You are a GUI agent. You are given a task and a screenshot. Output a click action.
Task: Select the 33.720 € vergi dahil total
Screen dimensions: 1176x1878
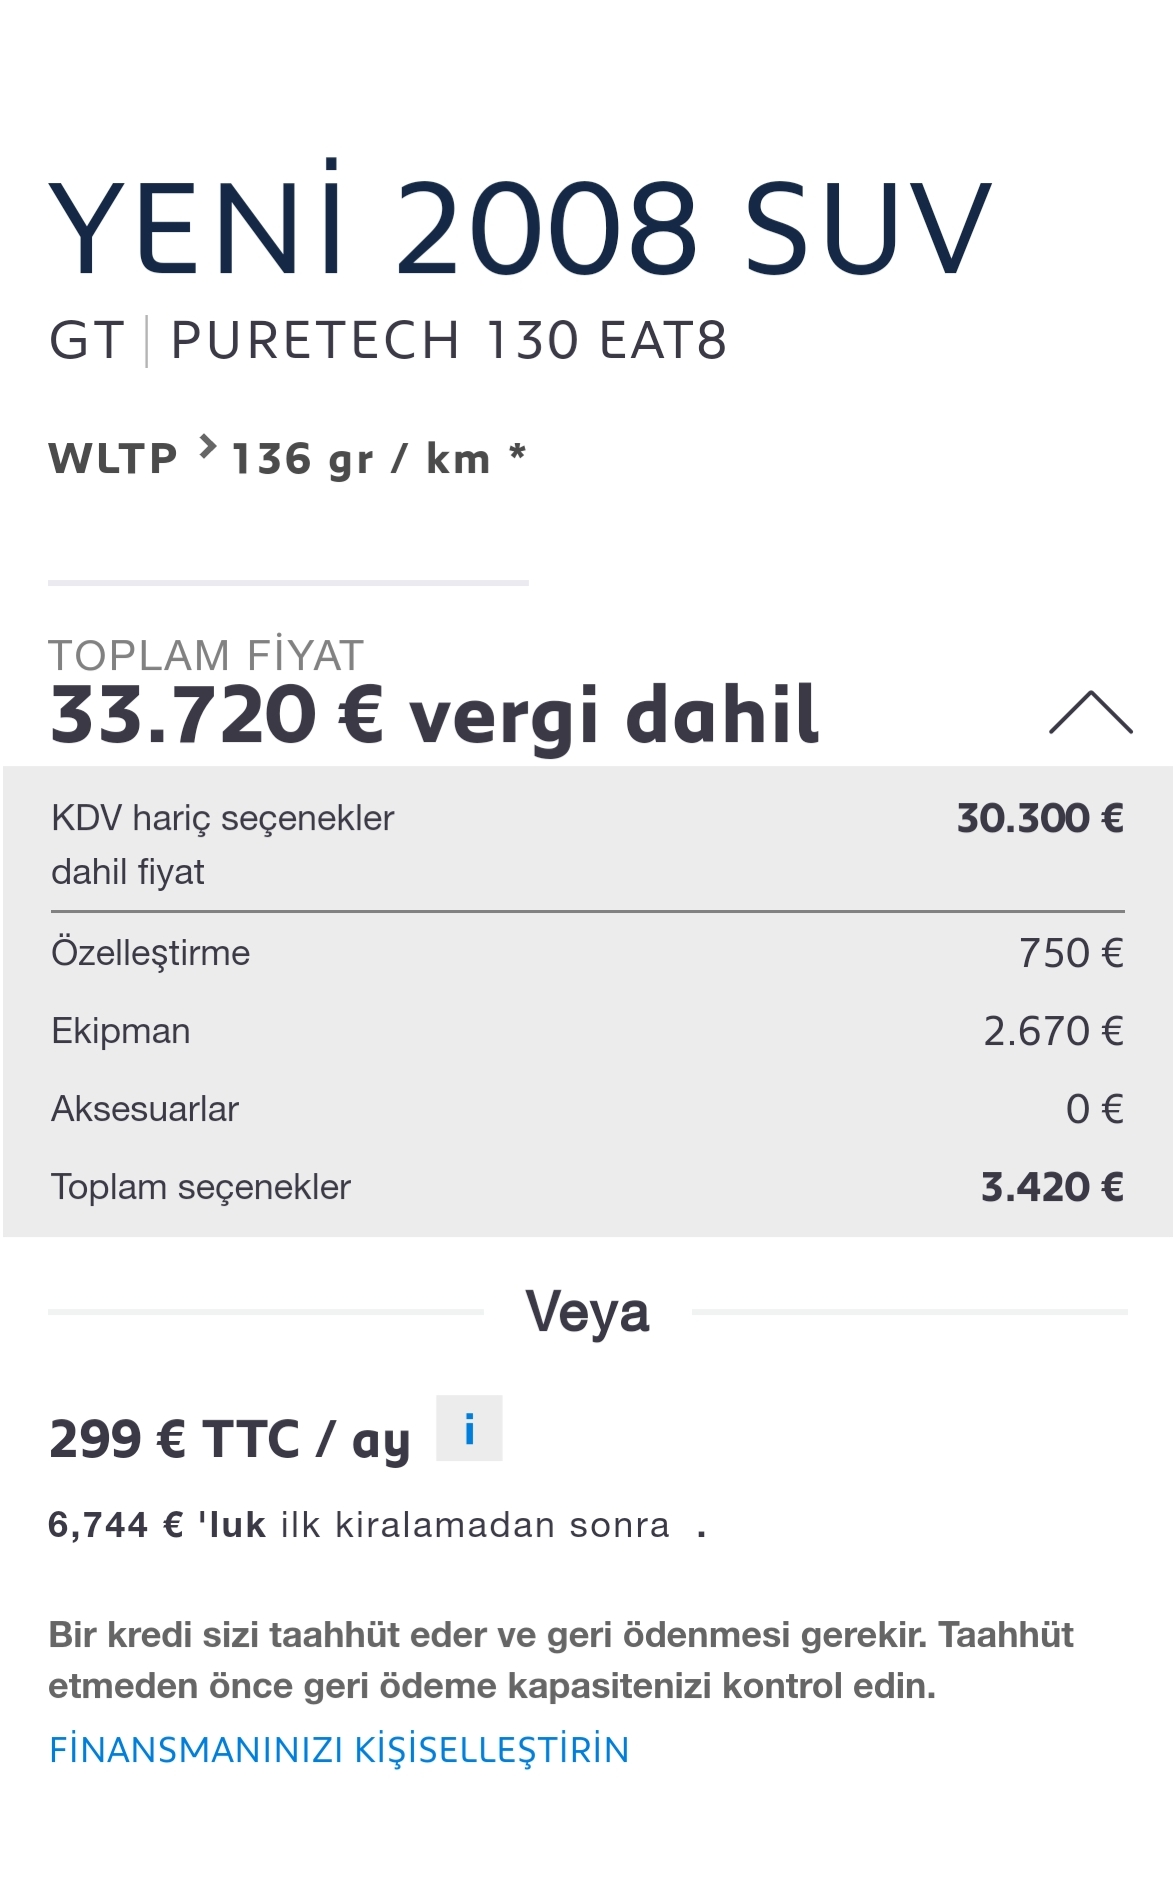434,715
